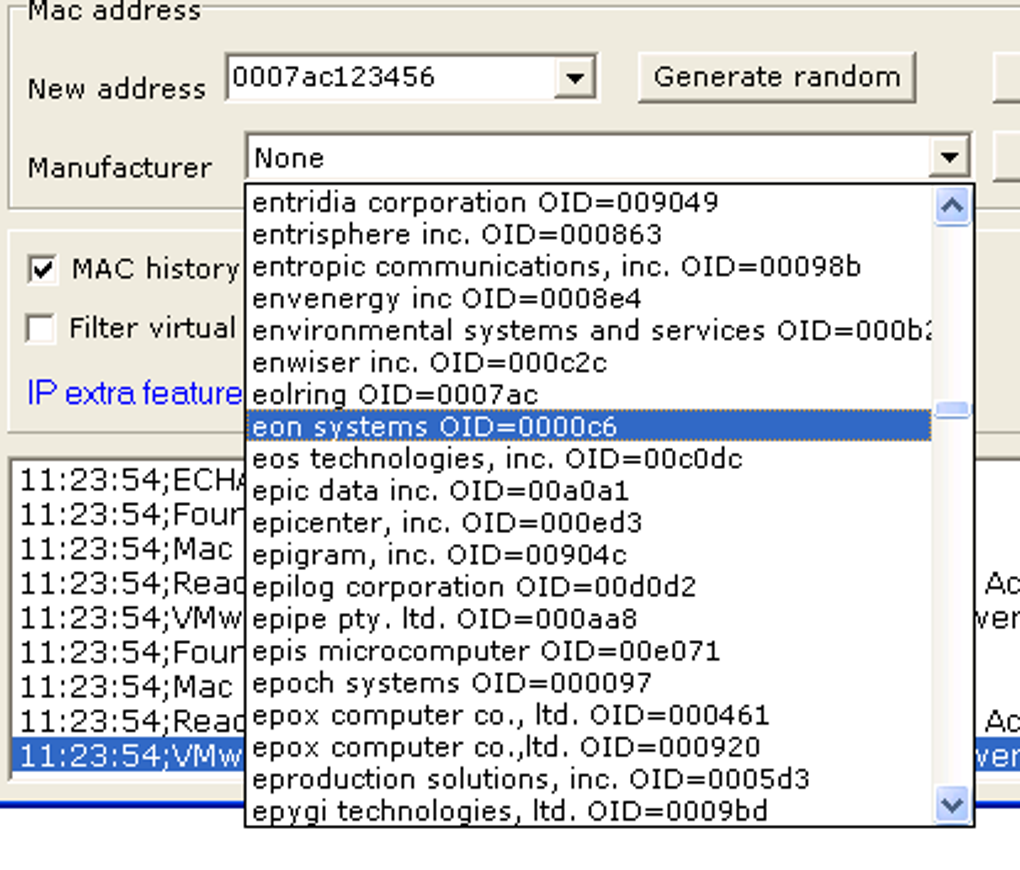The width and height of the screenshot is (1020, 870).
Task: Collapse the Manufacturer dropdown arrow
Action: [x=948, y=158]
